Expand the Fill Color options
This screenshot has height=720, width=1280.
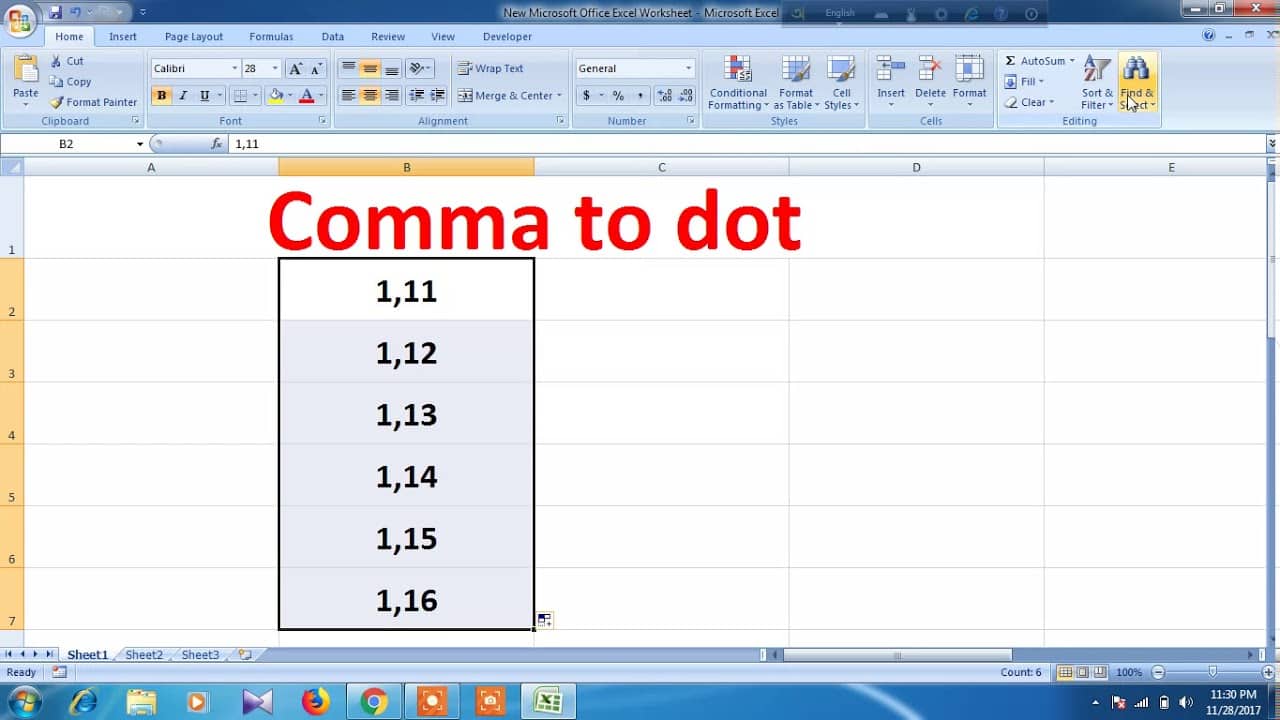[x=288, y=96]
